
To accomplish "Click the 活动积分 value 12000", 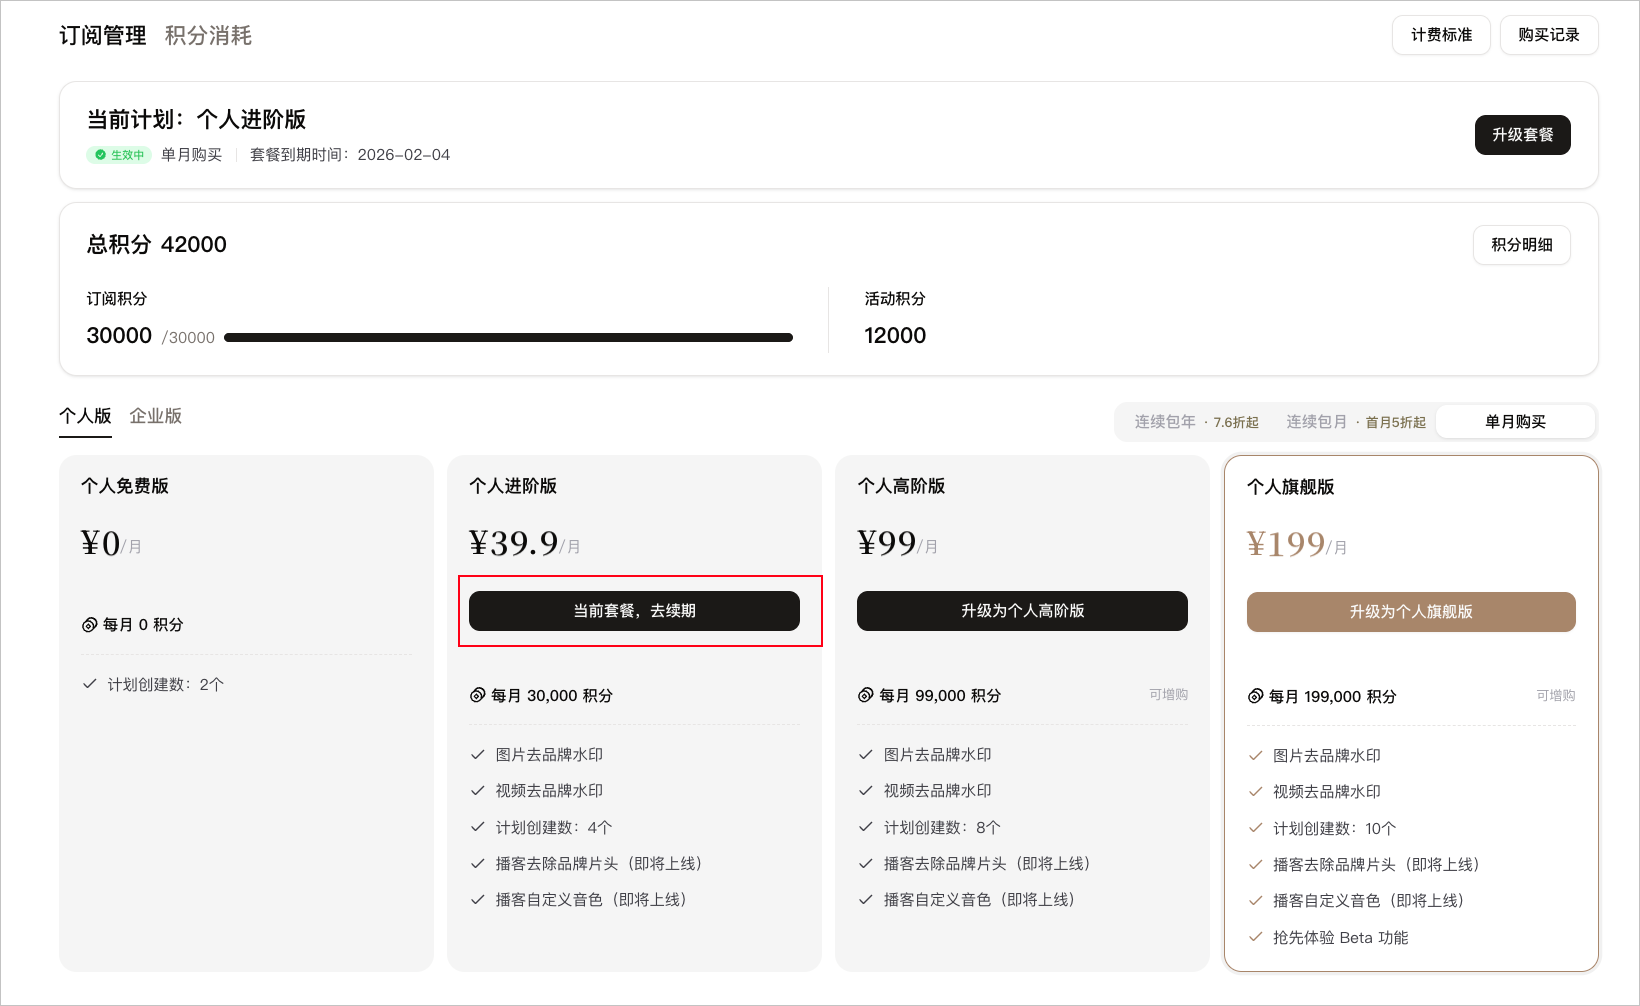I will [895, 336].
